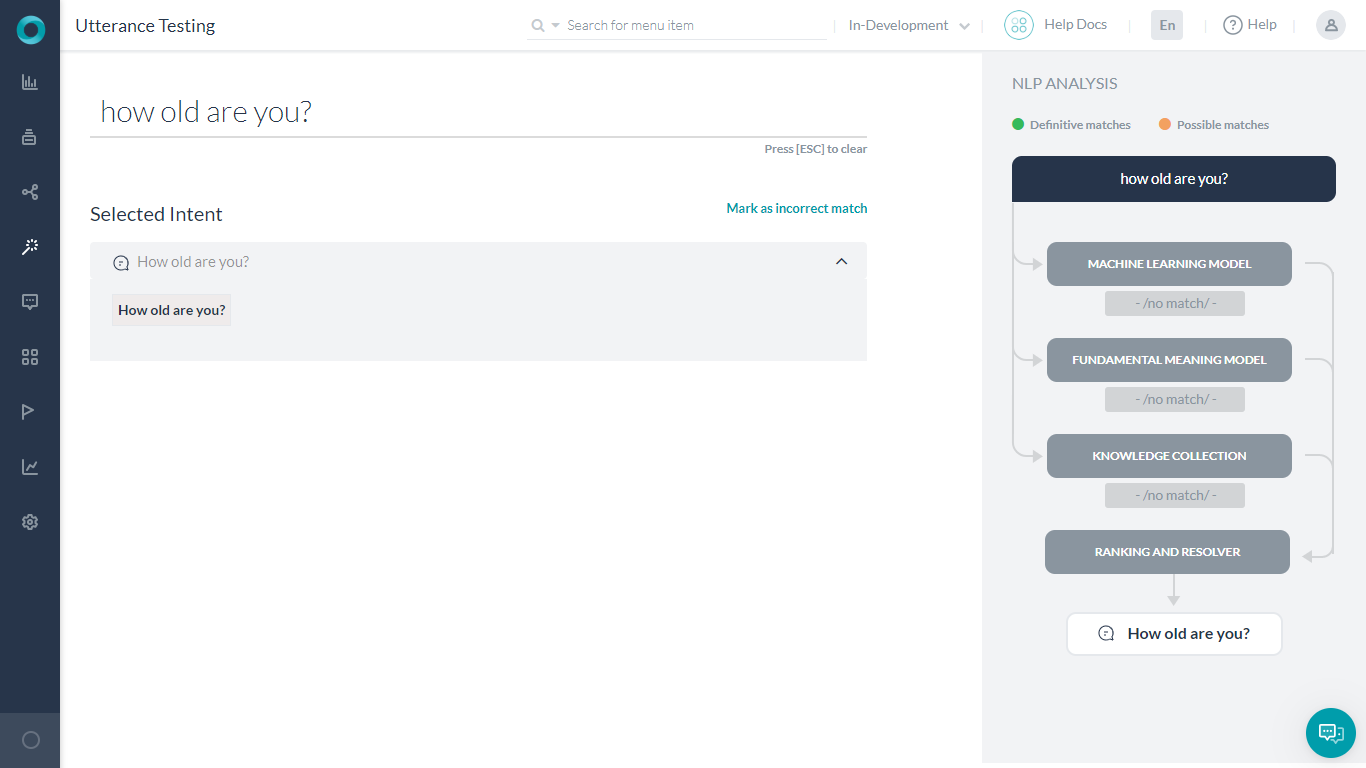Open the Analytics bar chart sidebar icon
Viewport: 1366px width, 768px height.
pyautogui.click(x=29, y=82)
